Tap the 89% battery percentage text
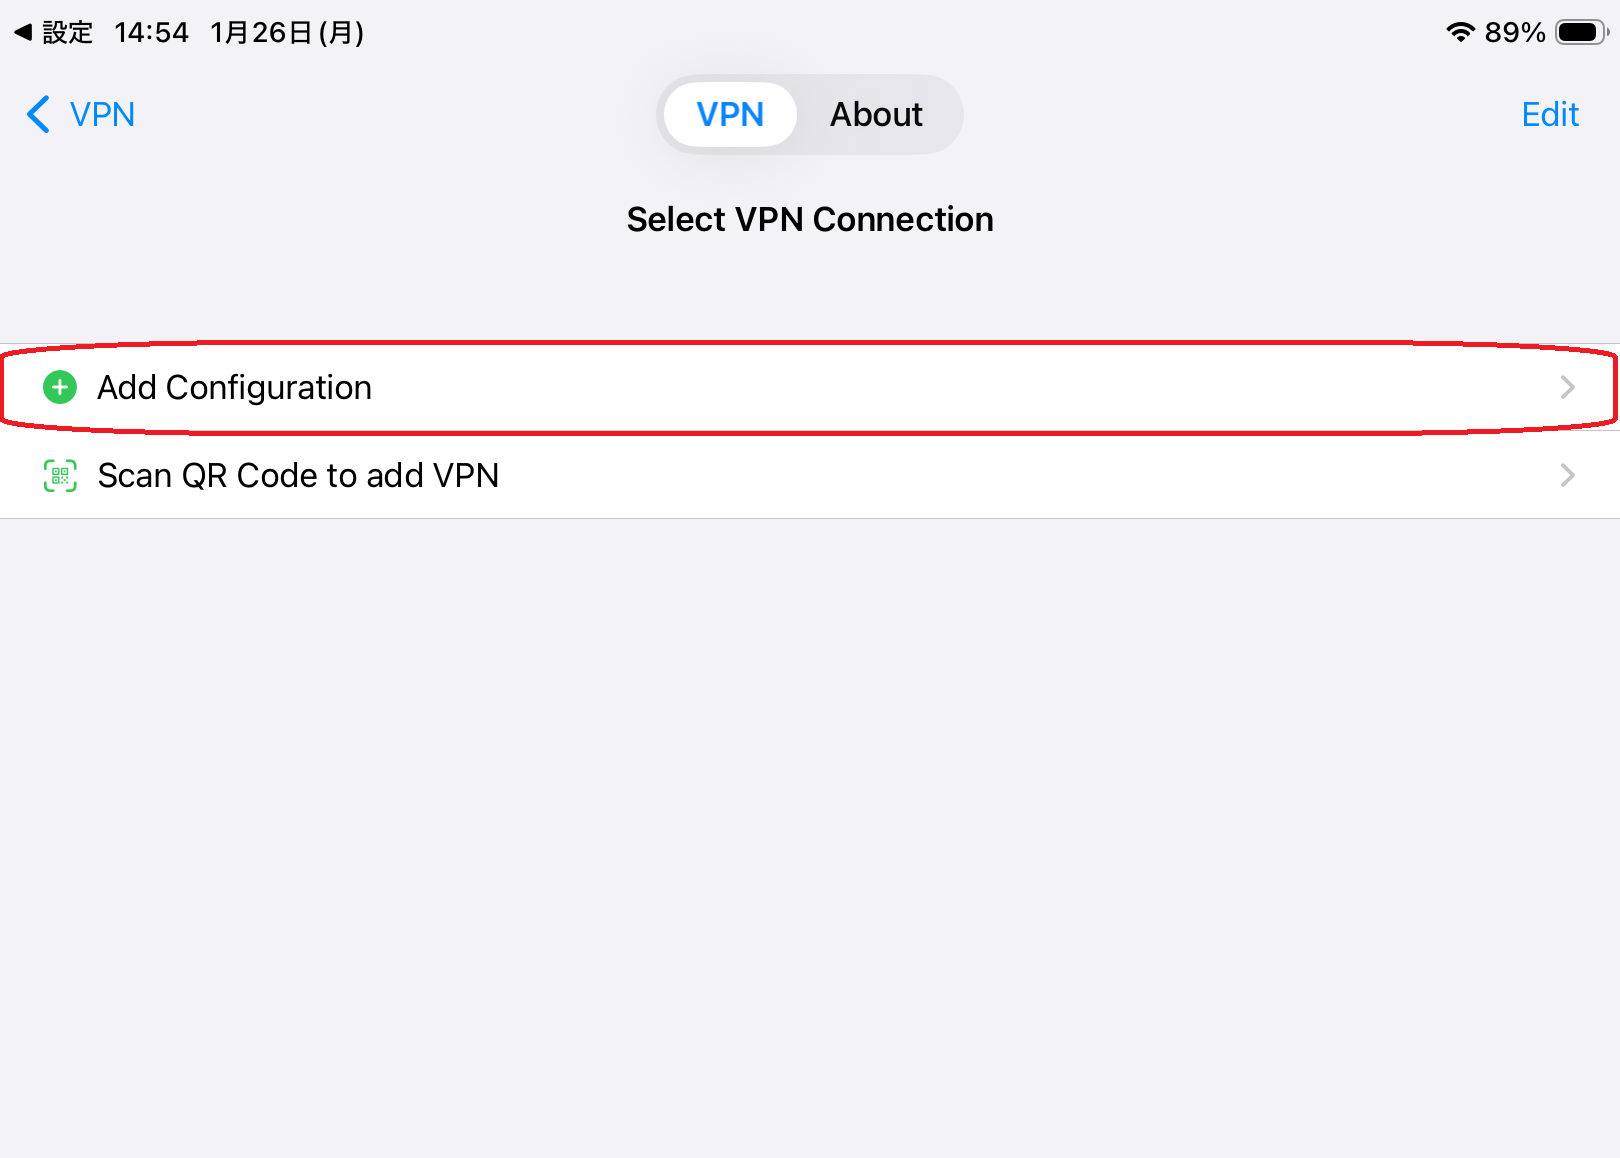 [x=1514, y=32]
